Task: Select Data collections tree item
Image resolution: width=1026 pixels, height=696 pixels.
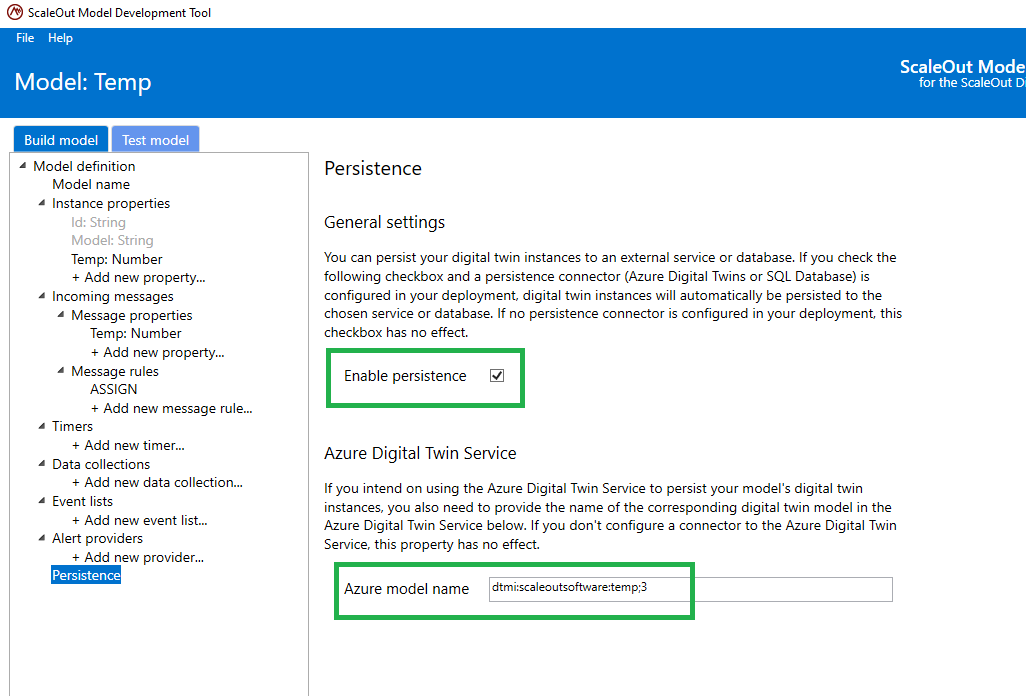Action: (101, 464)
